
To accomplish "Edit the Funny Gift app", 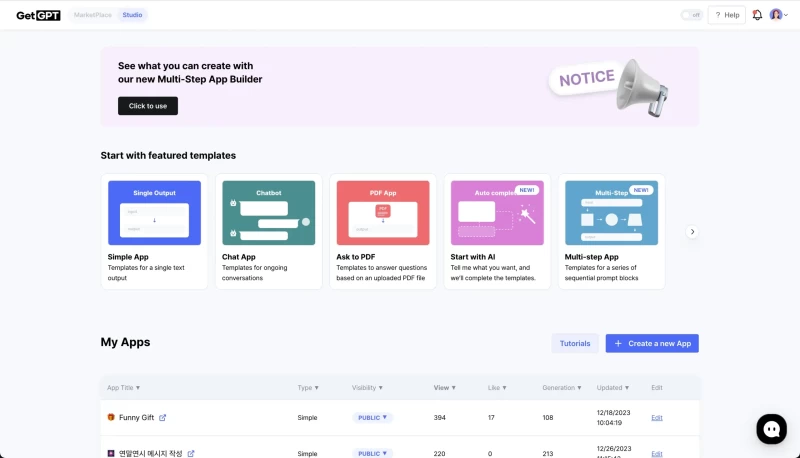I will point(657,417).
